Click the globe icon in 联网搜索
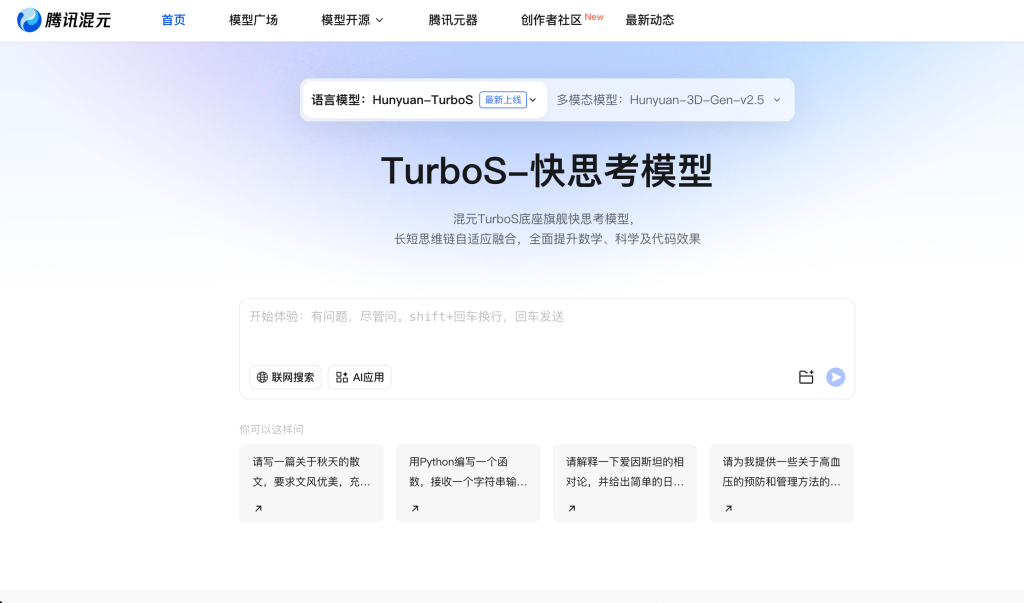Viewport: 1024px width, 603px height. [x=263, y=377]
